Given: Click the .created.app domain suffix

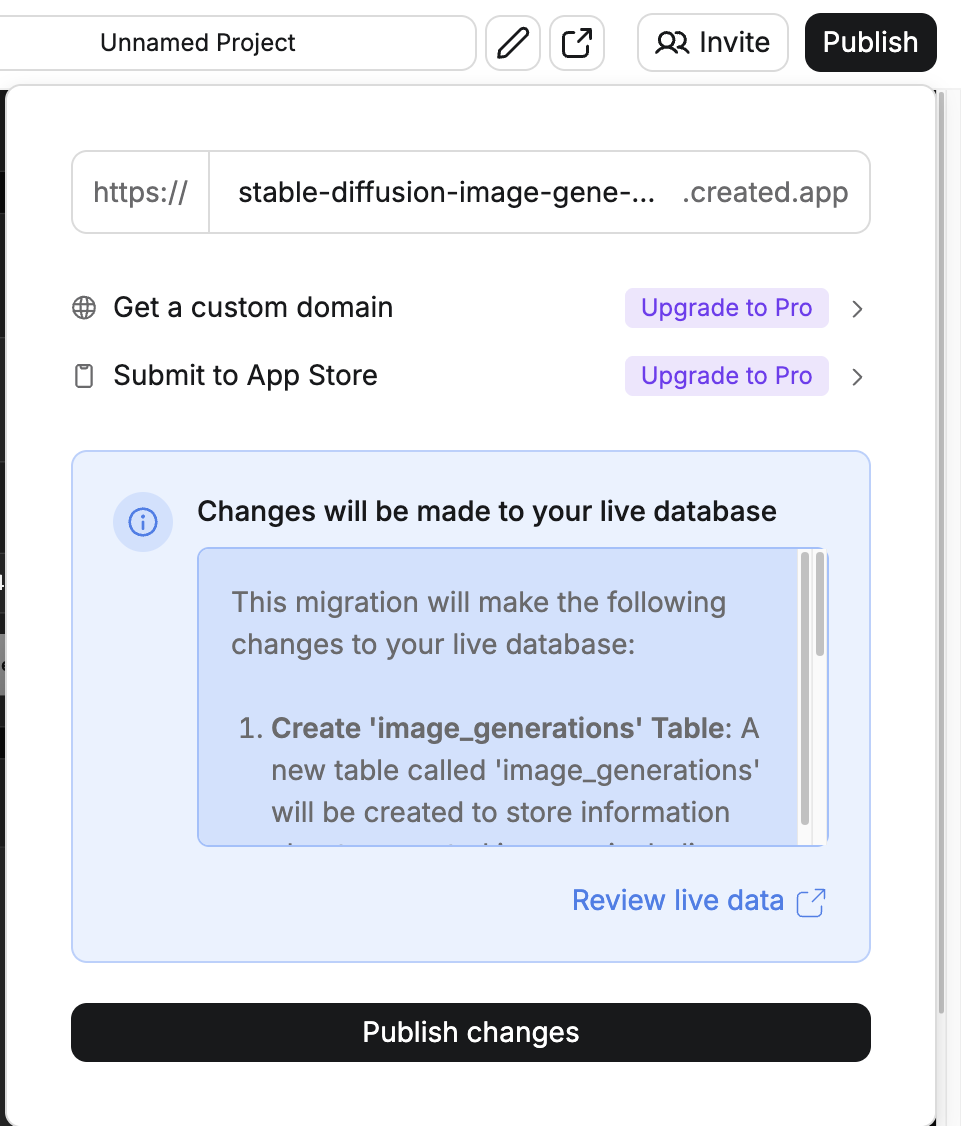Looking at the screenshot, I should tap(766, 192).
